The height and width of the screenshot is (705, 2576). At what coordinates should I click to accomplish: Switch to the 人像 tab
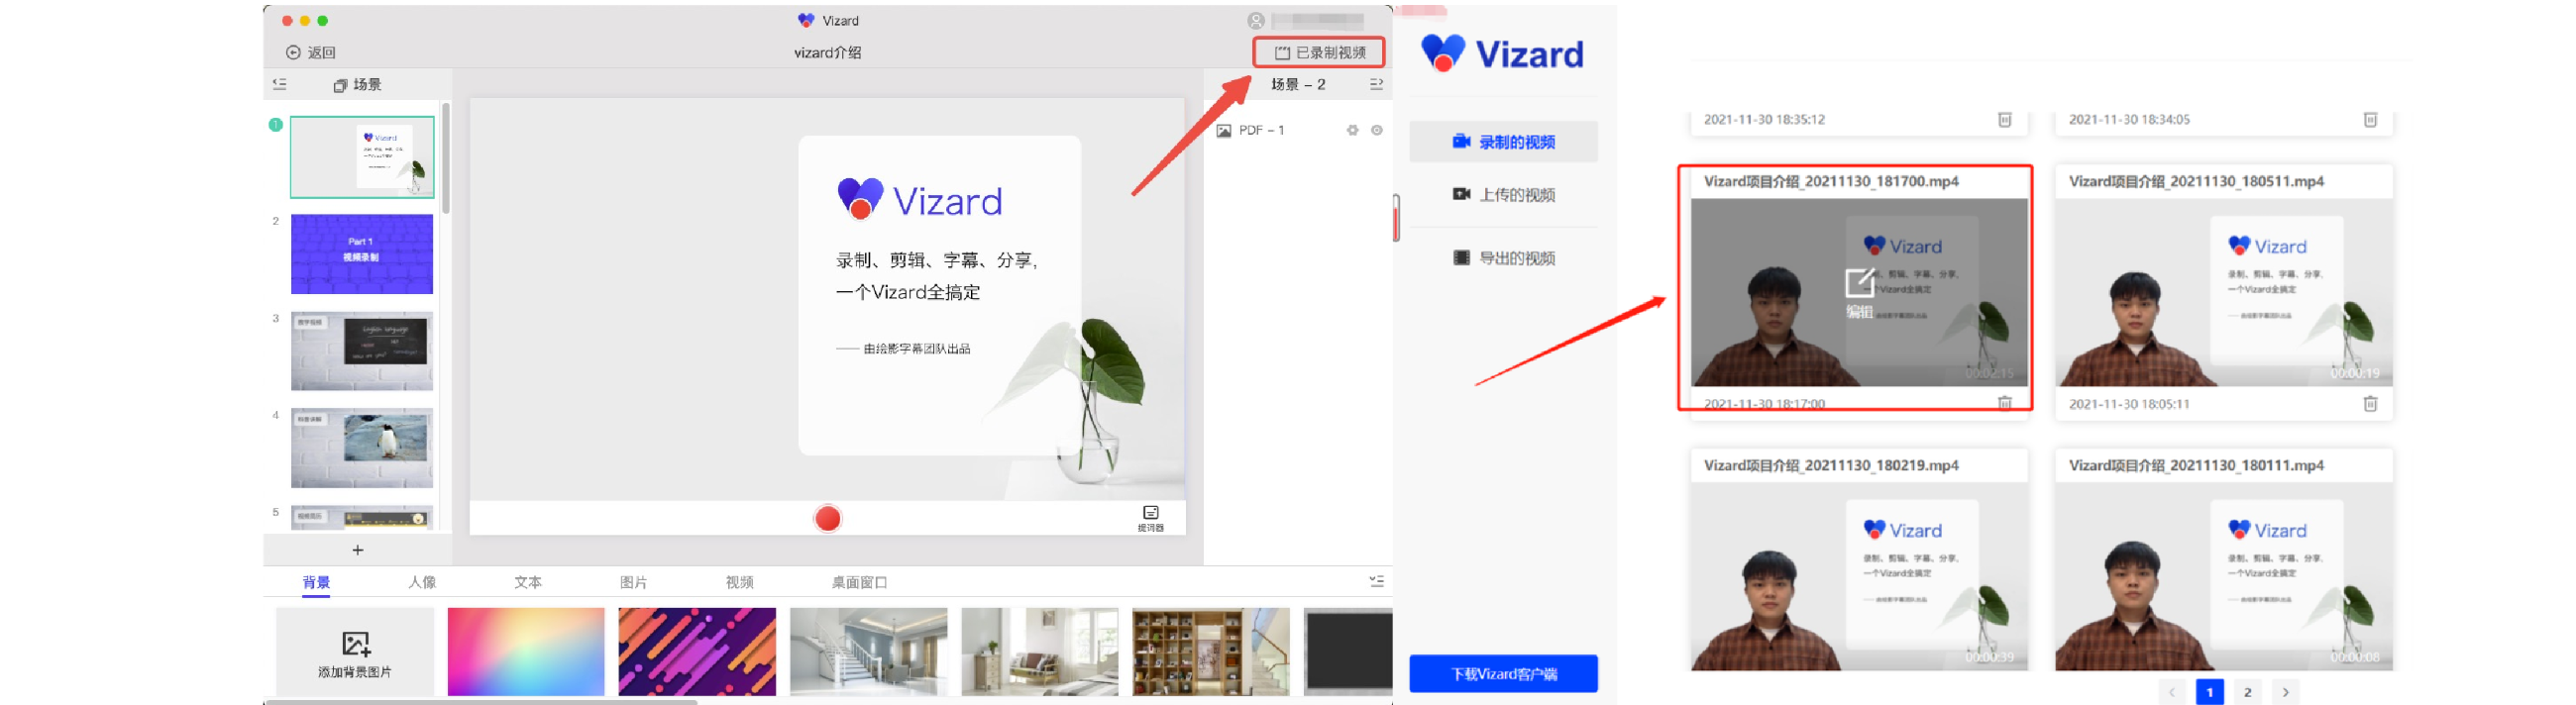tap(422, 583)
